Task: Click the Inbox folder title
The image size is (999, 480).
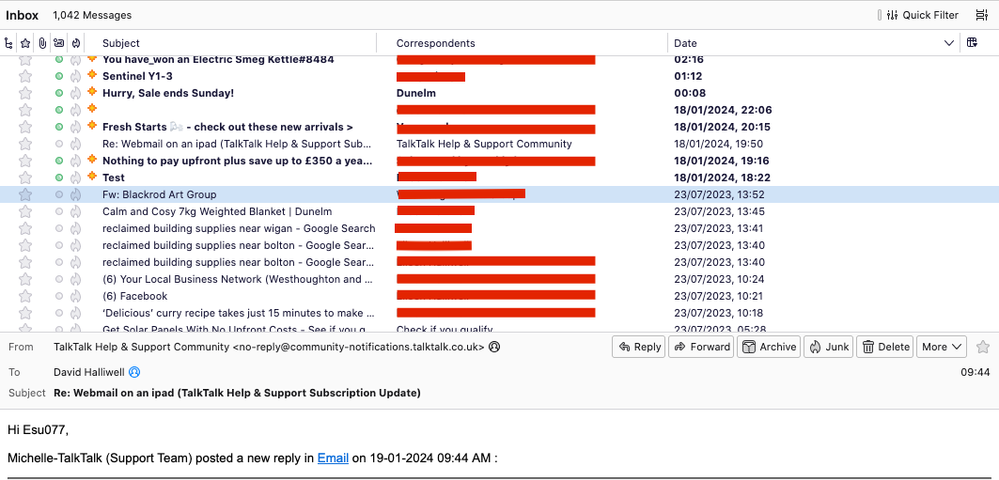Action: tap(22, 15)
